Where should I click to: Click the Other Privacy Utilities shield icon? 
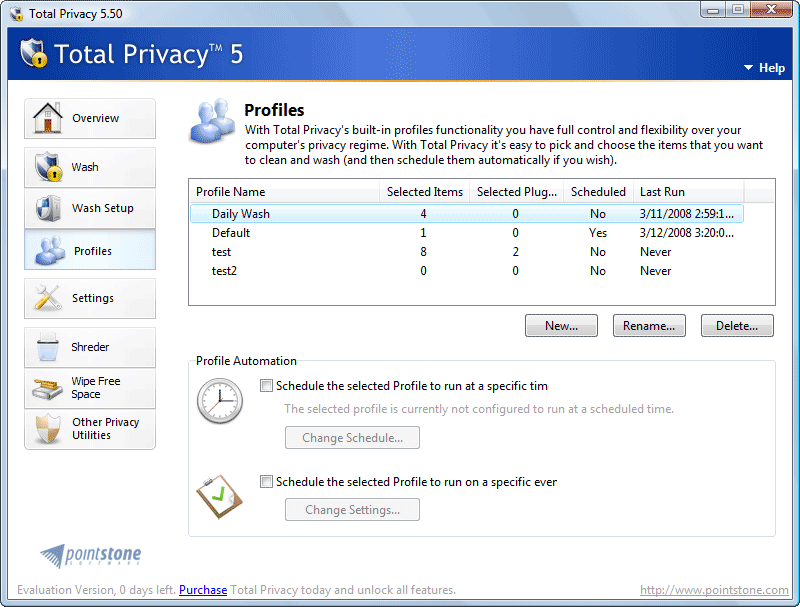click(x=47, y=428)
